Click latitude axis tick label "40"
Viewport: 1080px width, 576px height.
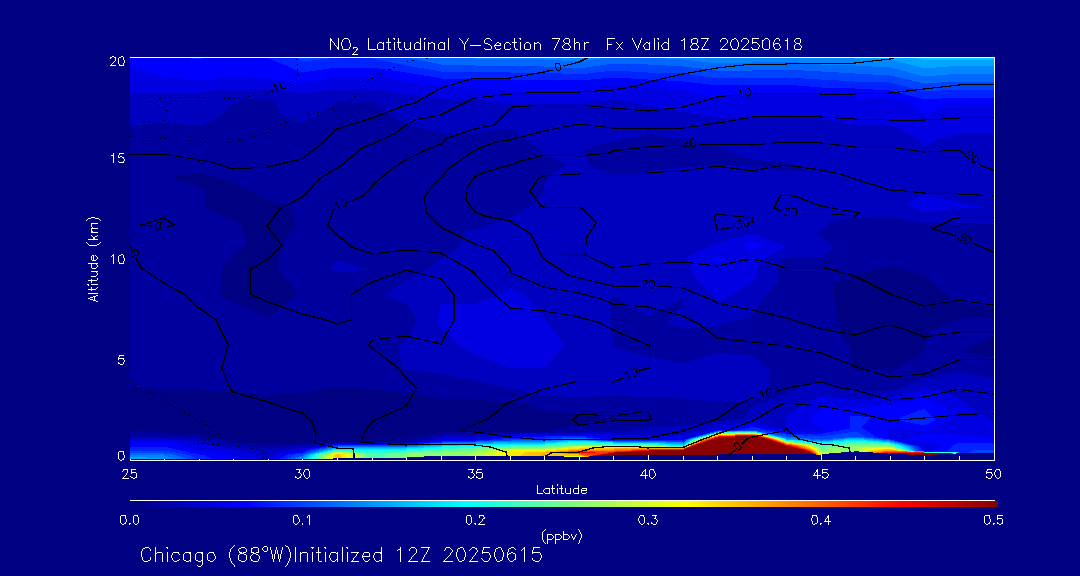point(647,473)
